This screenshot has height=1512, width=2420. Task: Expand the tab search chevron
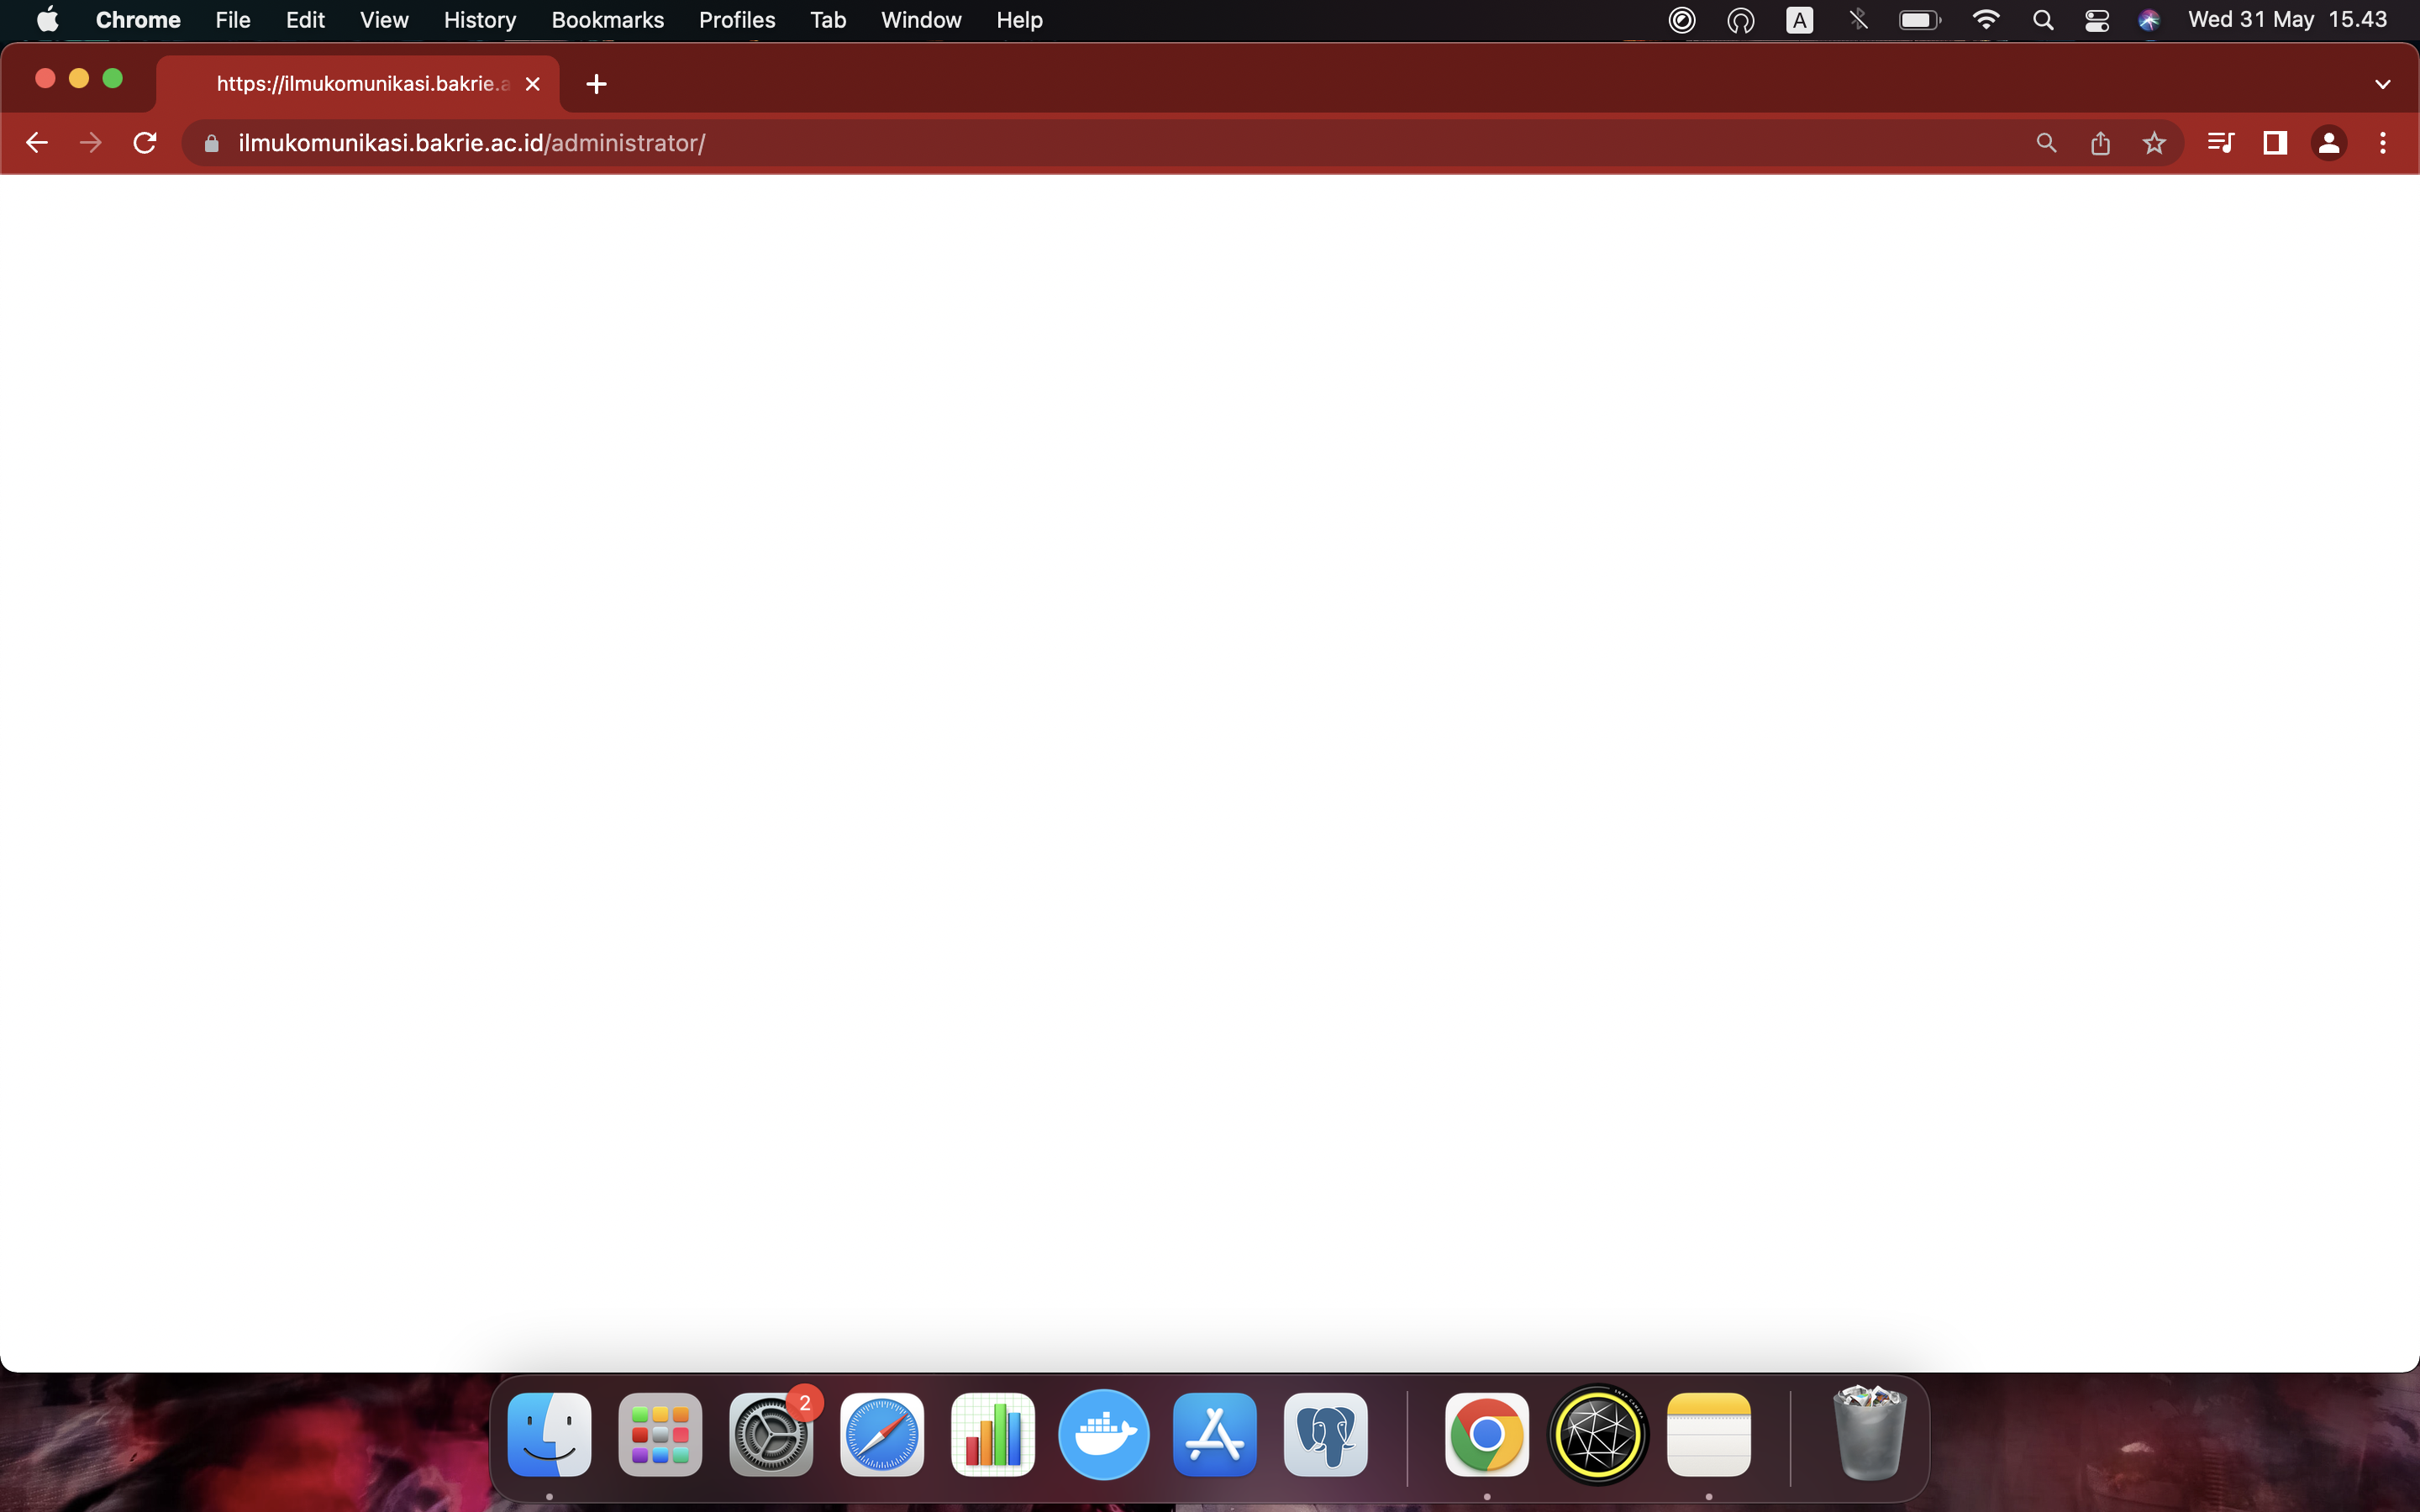[2382, 84]
